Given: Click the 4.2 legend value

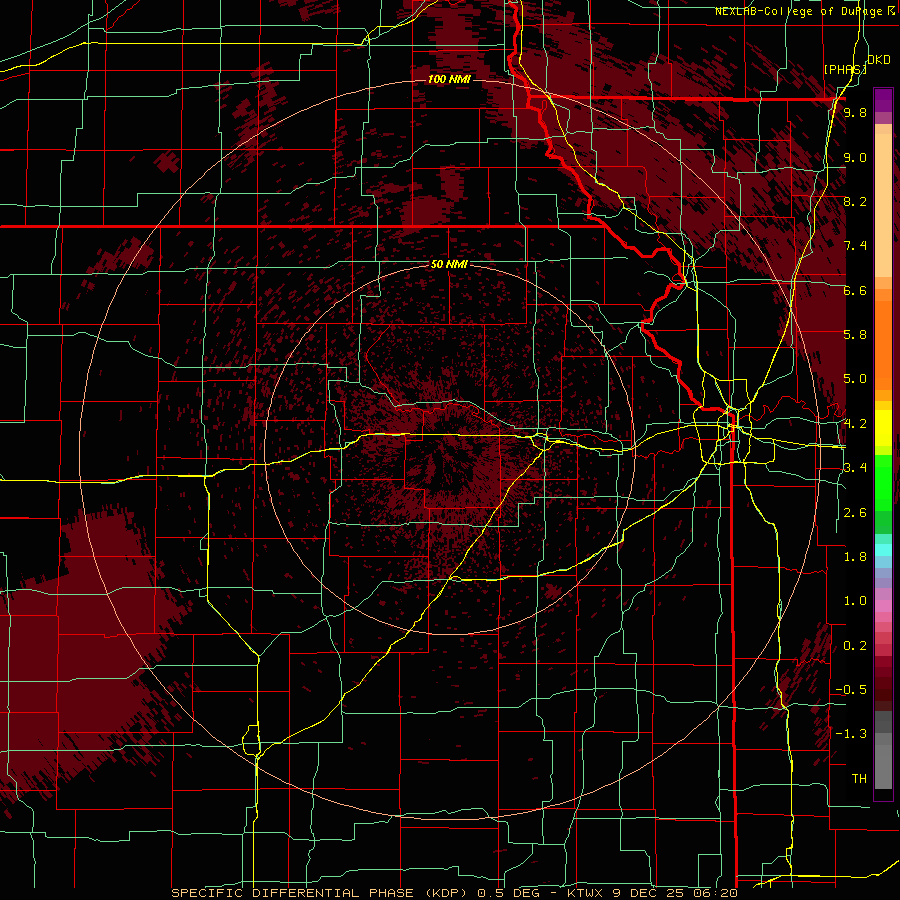Looking at the screenshot, I should click(855, 424).
